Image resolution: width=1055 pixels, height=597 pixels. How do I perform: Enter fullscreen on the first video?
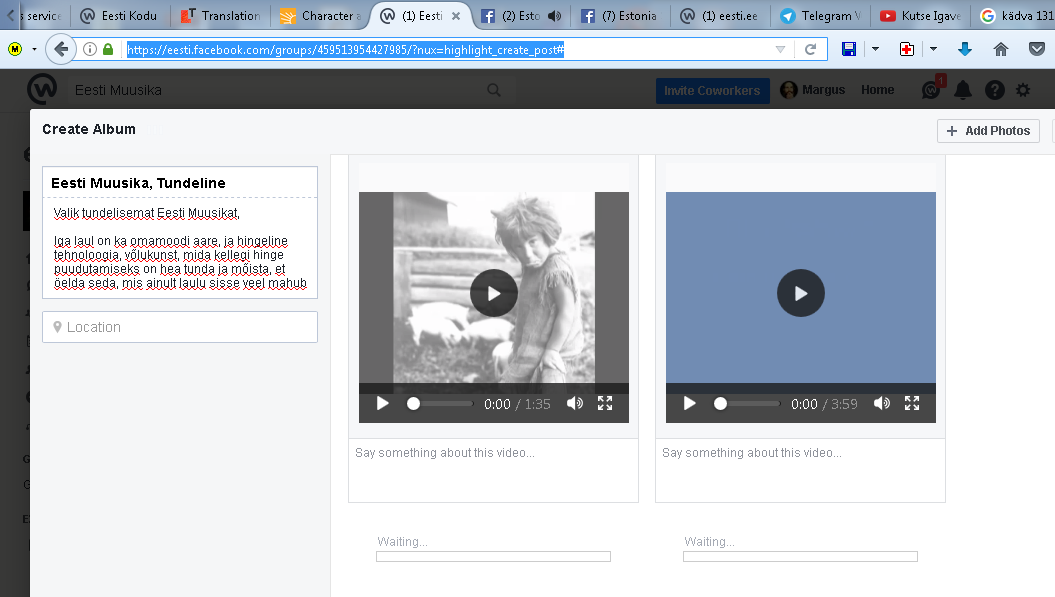tap(605, 404)
